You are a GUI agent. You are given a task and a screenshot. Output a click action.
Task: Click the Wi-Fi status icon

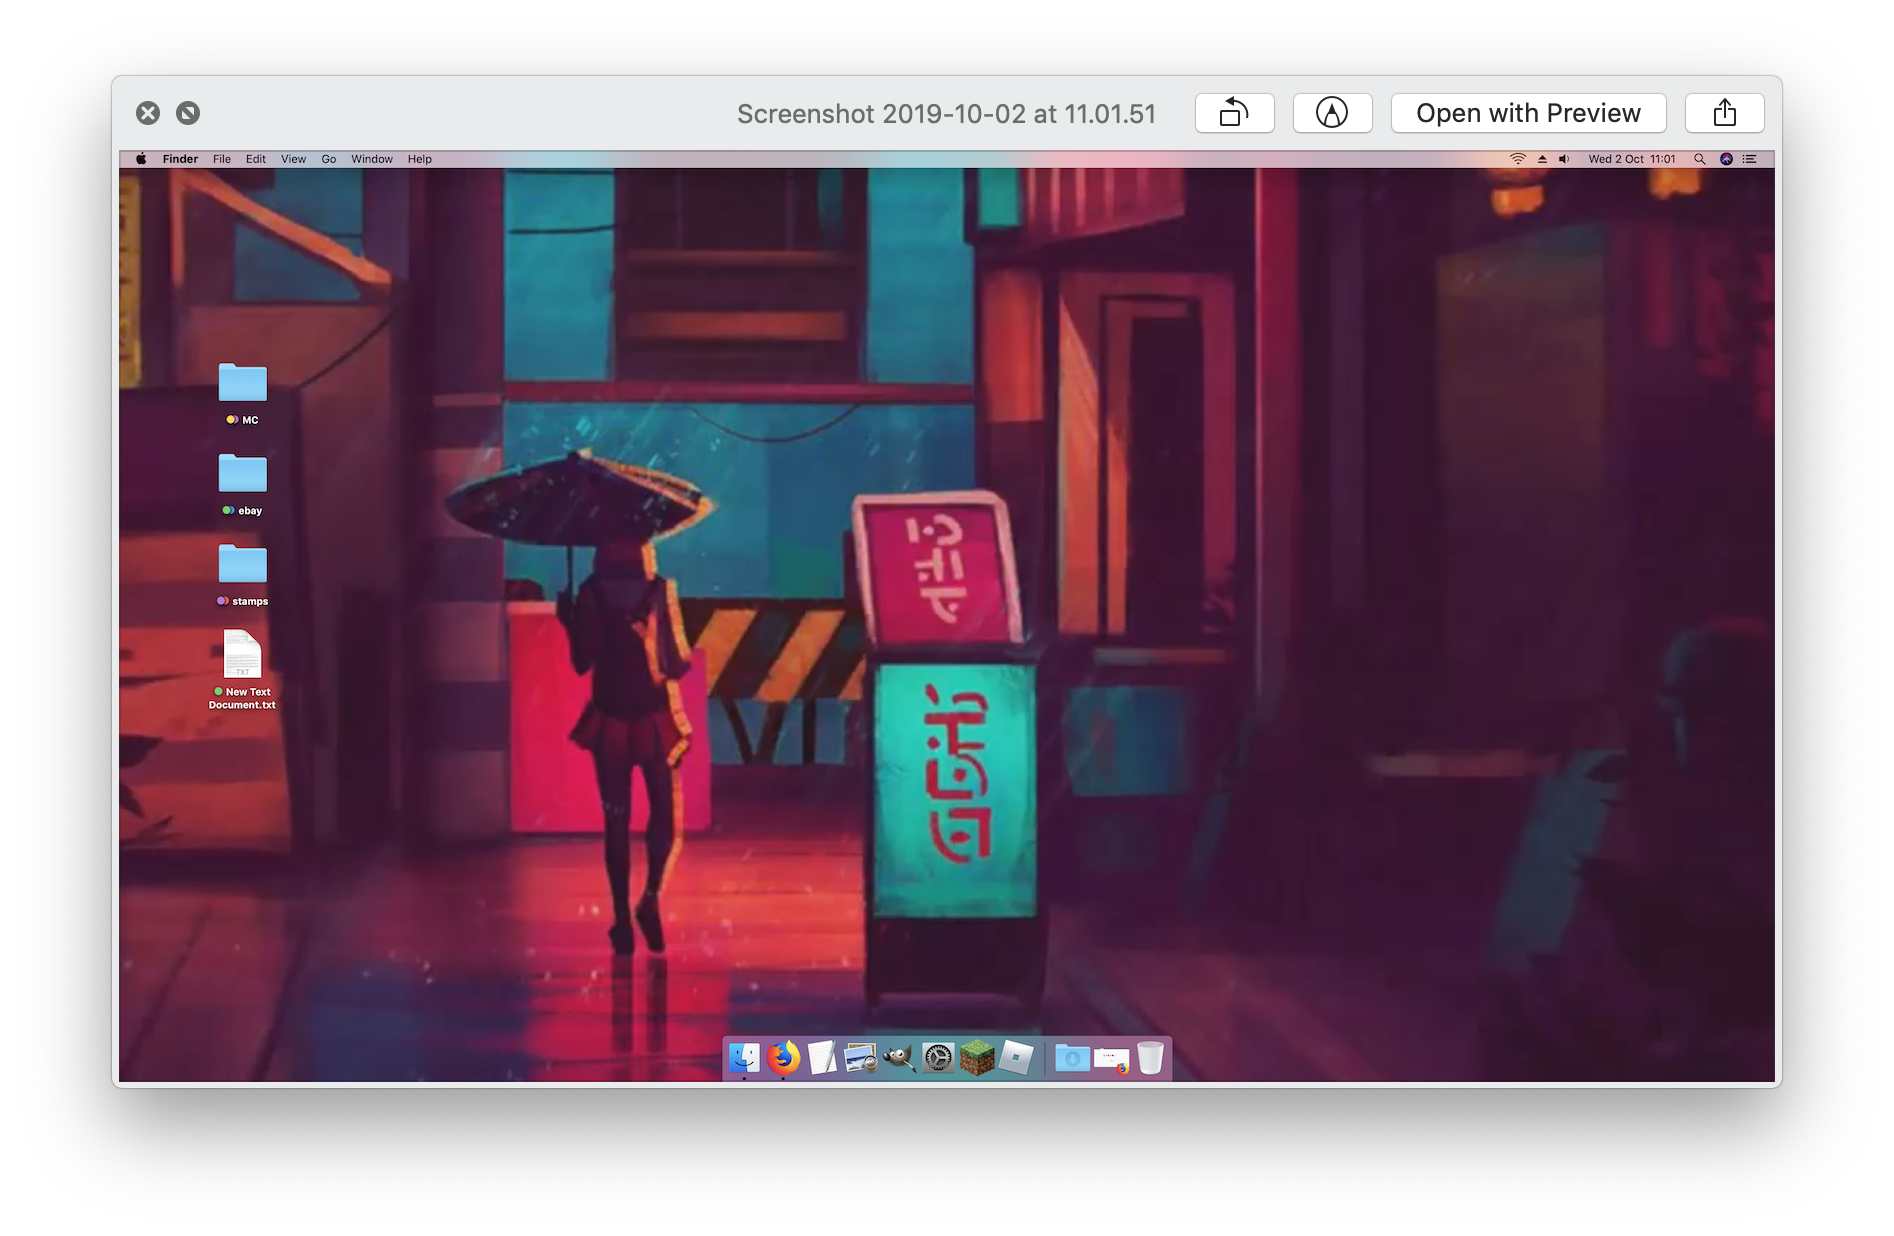pos(1518,159)
